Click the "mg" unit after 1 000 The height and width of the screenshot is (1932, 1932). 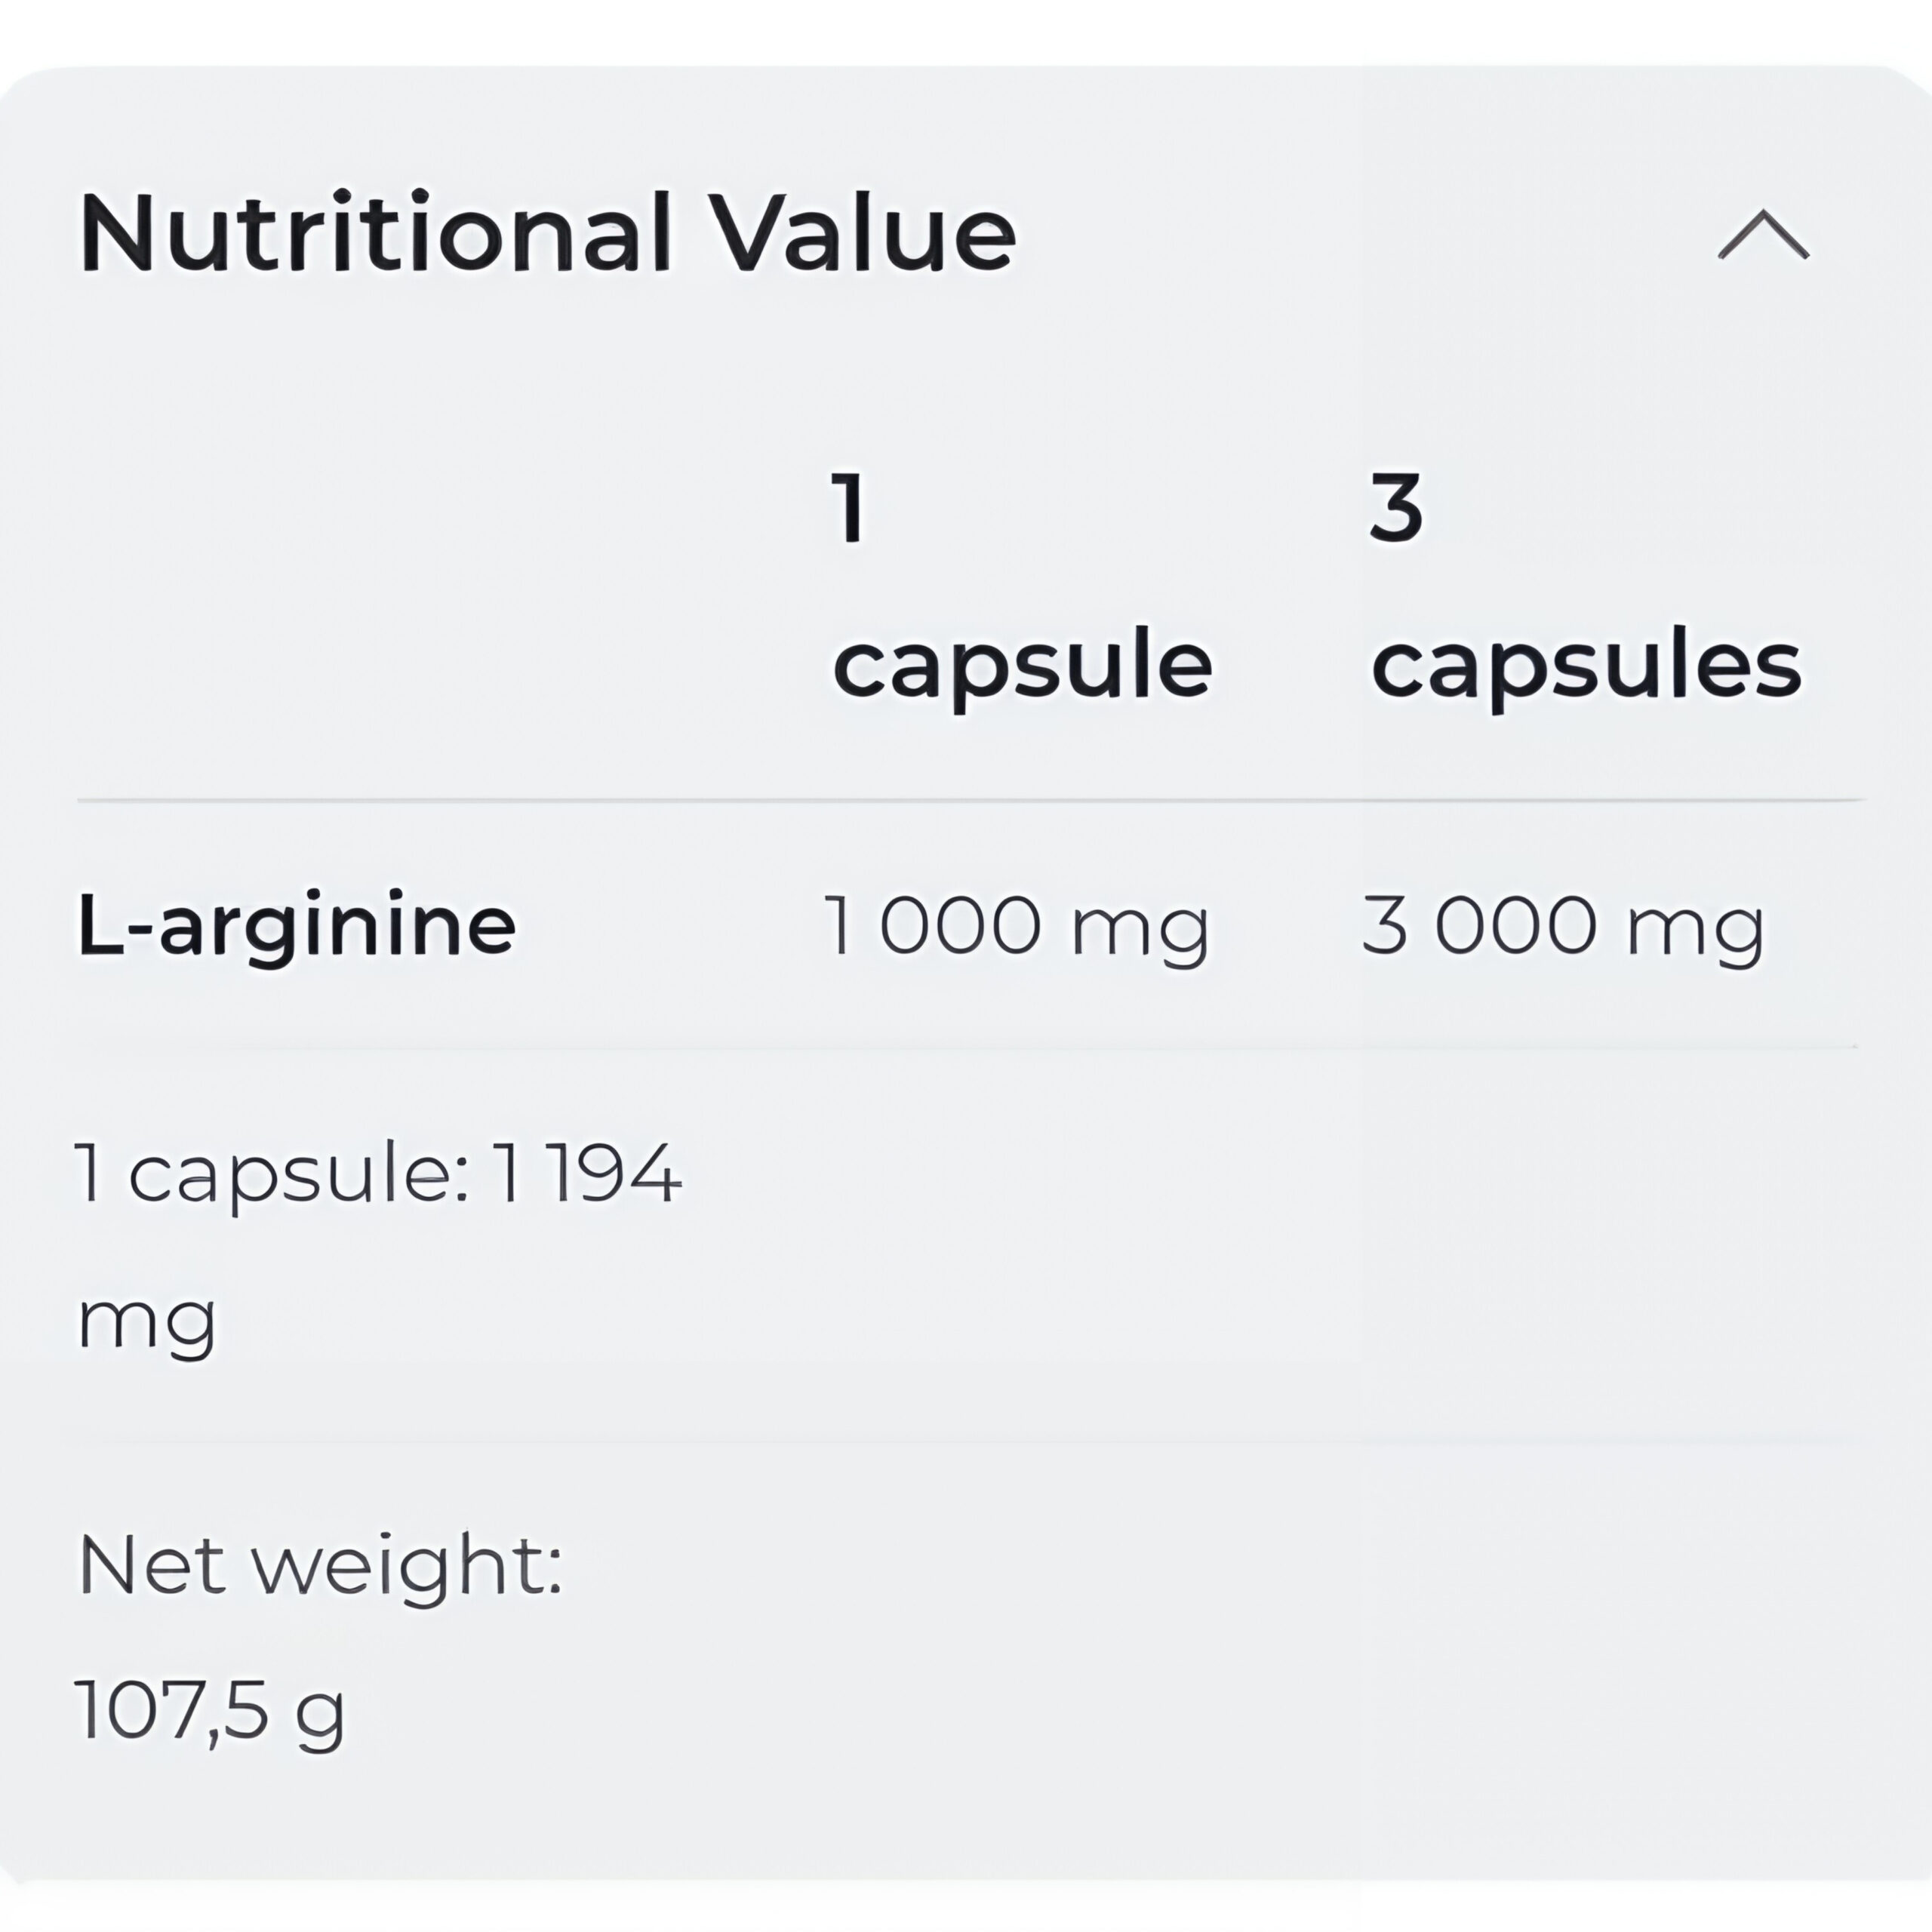point(1139,930)
